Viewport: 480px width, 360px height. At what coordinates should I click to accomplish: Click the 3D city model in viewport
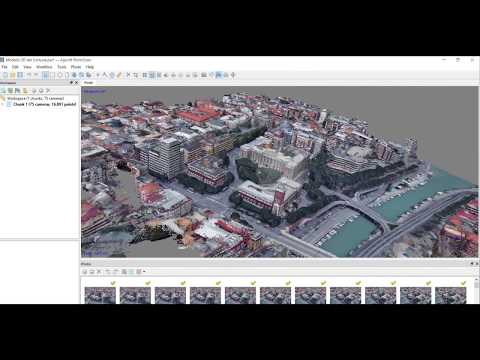click(279, 172)
